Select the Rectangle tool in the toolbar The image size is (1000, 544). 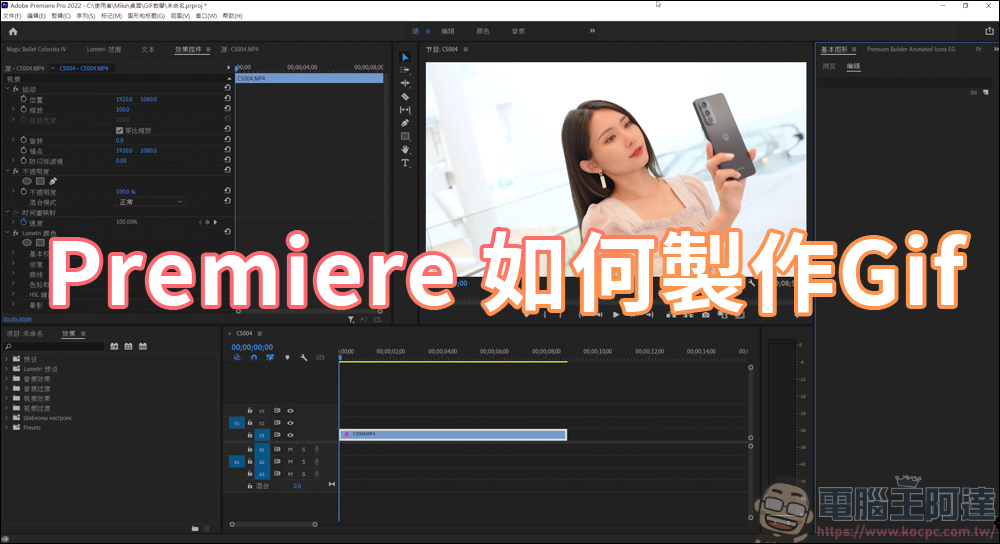[405, 136]
